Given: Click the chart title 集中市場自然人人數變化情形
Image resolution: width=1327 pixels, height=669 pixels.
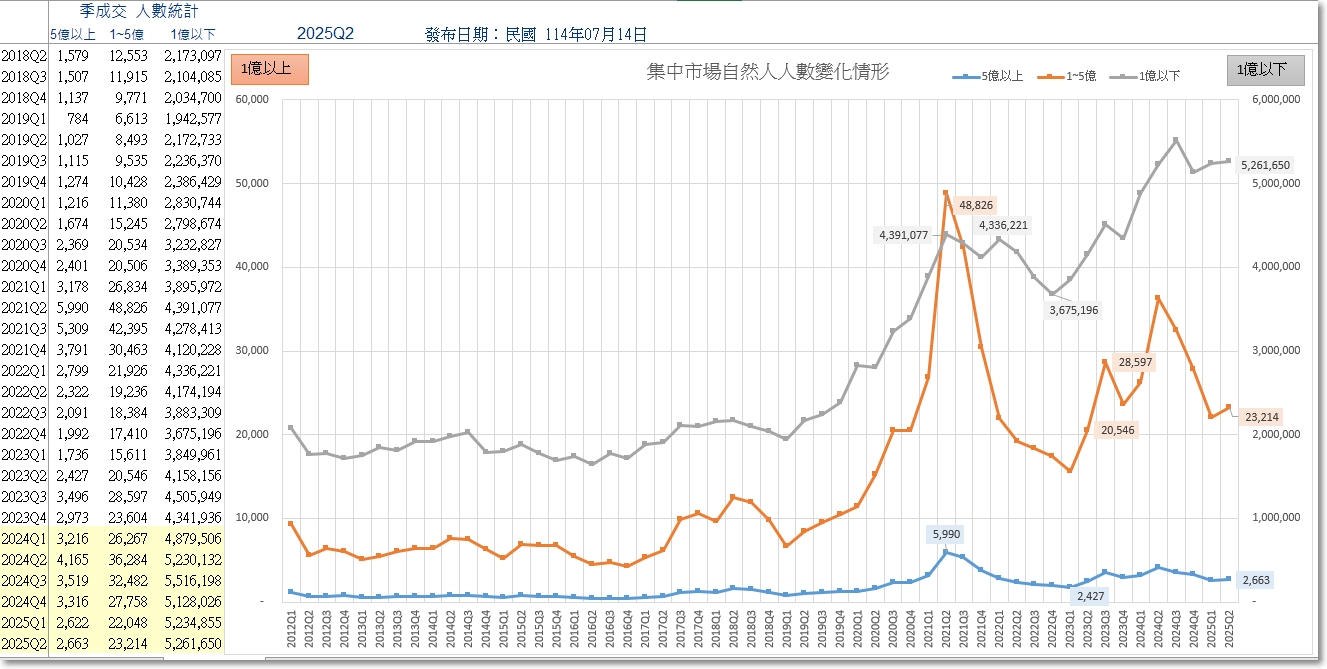Looking at the screenshot, I should pyautogui.click(x=768, y=72).
